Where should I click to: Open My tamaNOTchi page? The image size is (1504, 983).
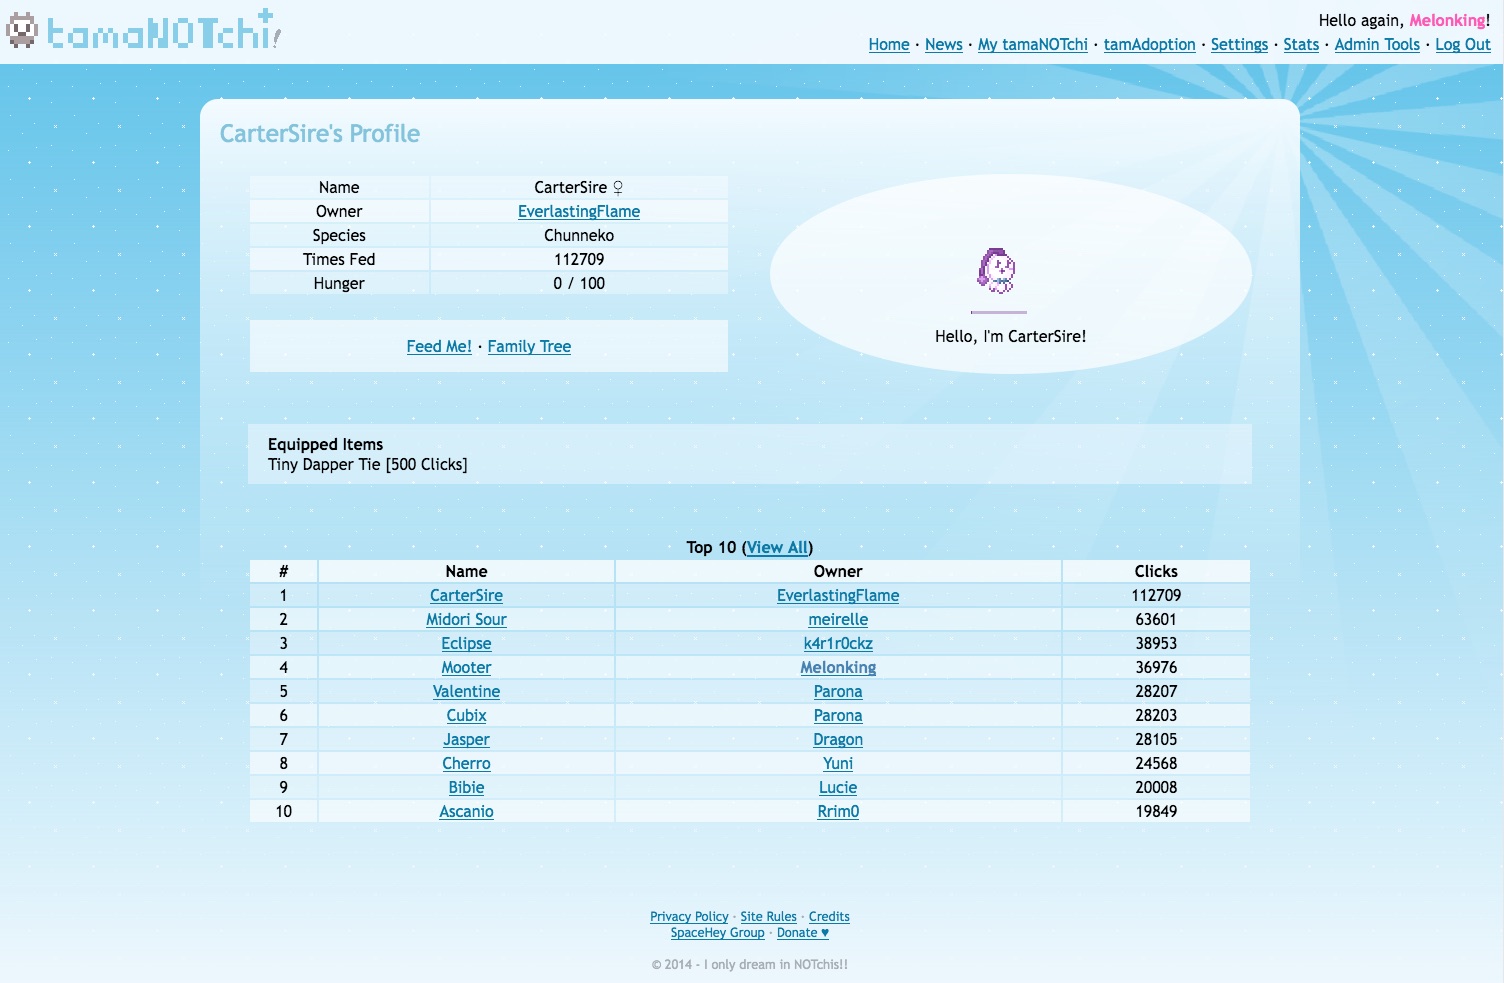click(x=1033, y=45)
